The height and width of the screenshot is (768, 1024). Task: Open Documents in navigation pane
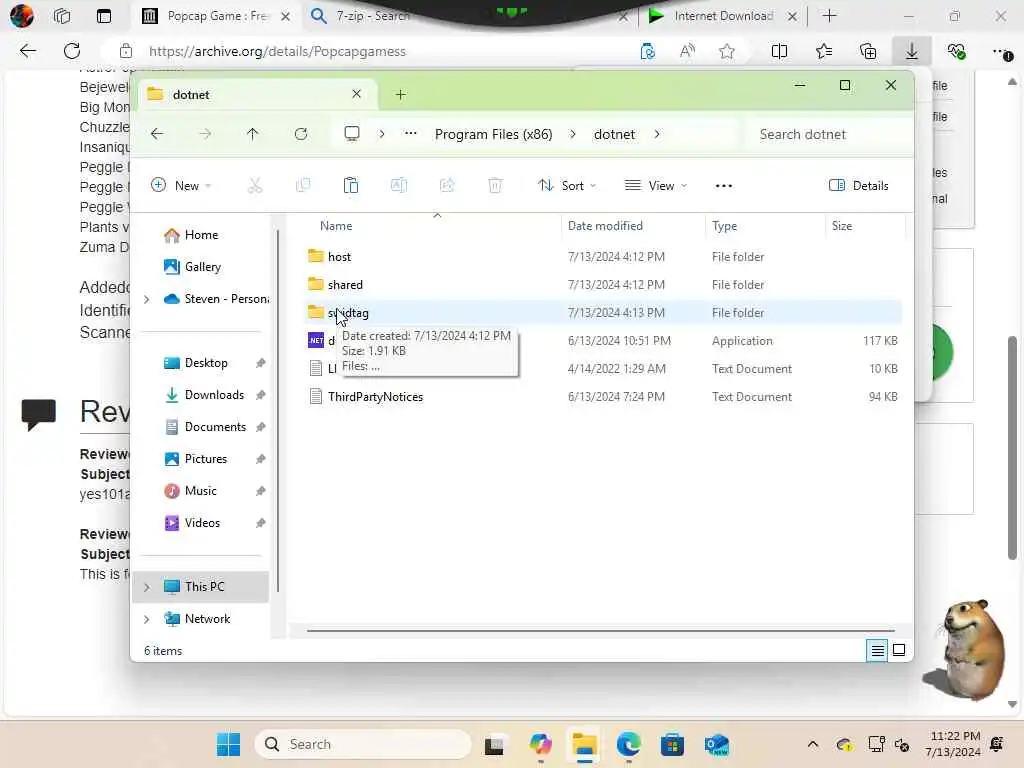(x=215, y=427)
